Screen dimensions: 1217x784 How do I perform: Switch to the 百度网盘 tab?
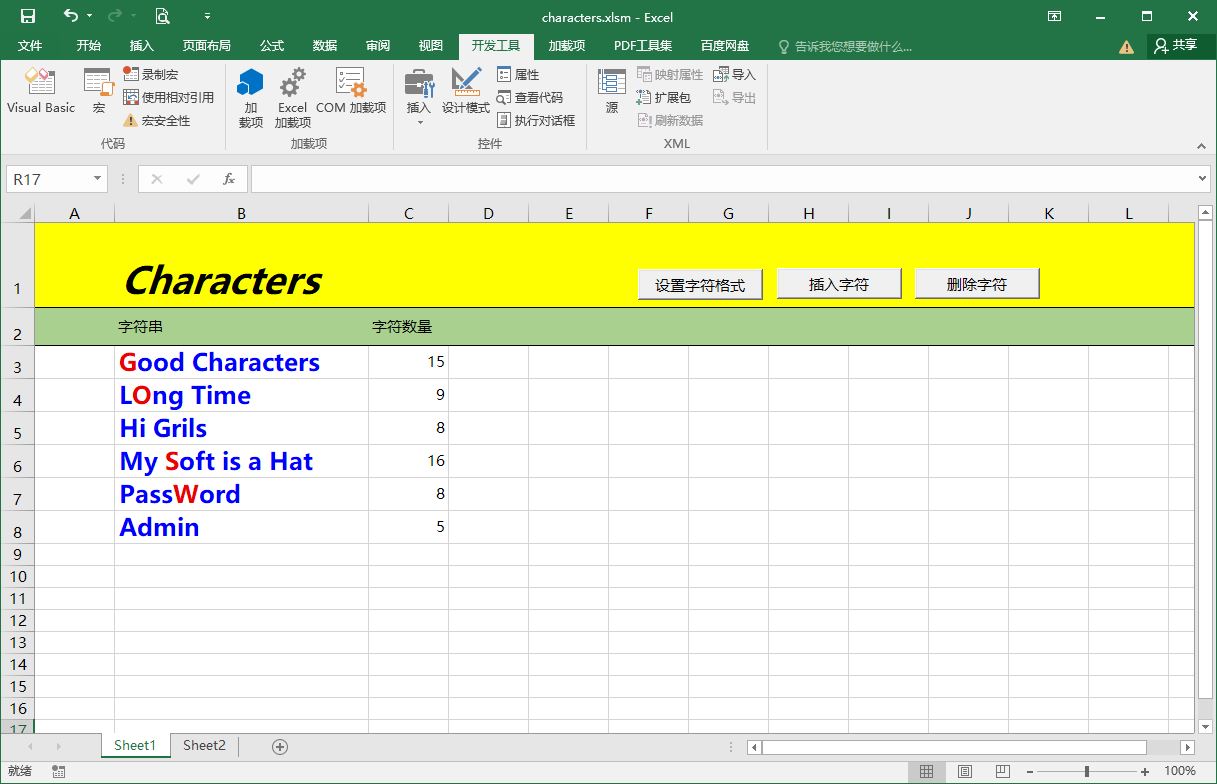click(725, 46)
